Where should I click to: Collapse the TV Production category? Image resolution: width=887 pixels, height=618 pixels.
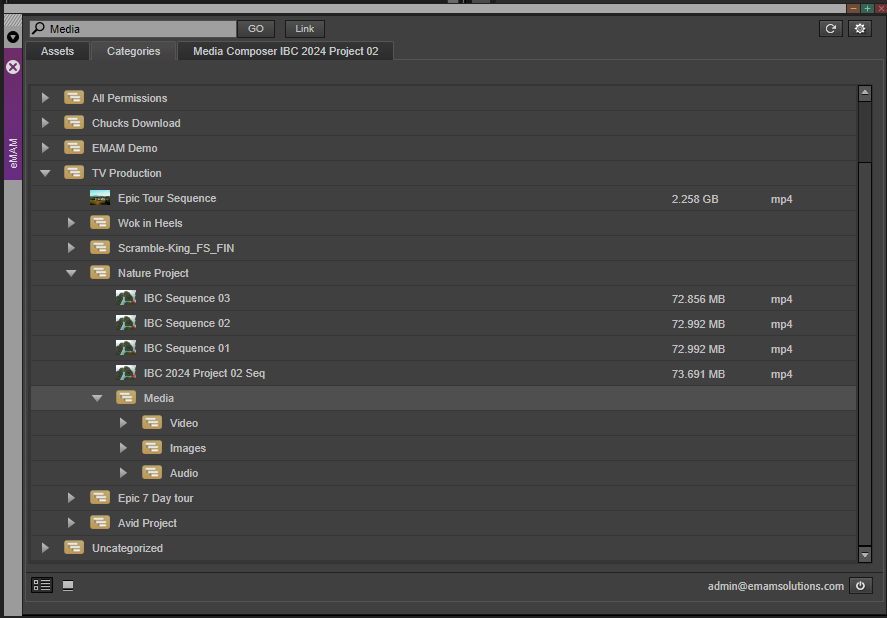pos(45,173)
